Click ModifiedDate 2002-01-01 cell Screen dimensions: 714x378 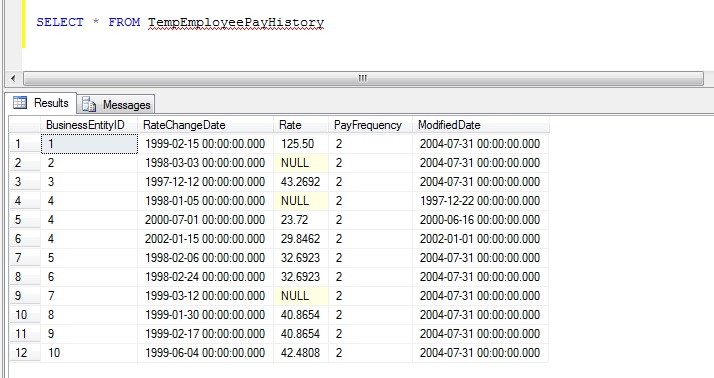pyautogui.click(x=480, y=239)
